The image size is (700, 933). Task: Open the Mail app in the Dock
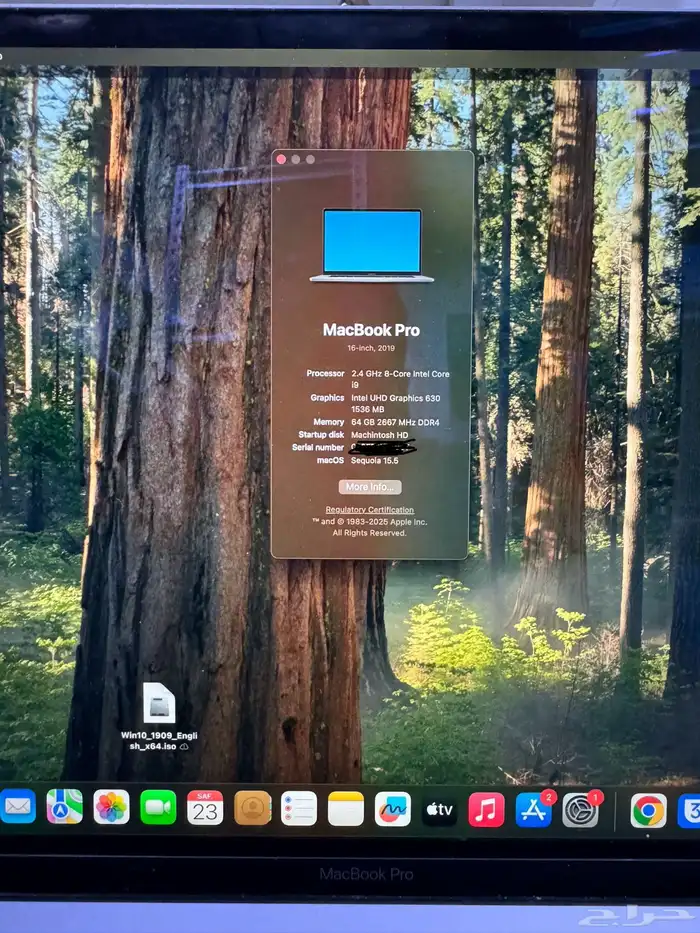(17, 806)
